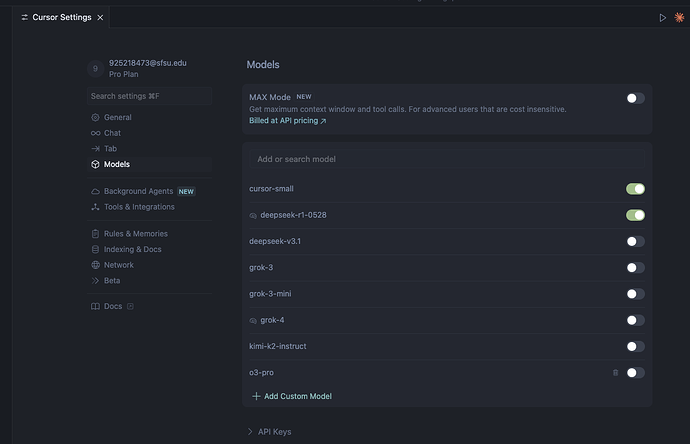
Task: Enable the grok-4 model toggle
Action: (x=635, y=320)
